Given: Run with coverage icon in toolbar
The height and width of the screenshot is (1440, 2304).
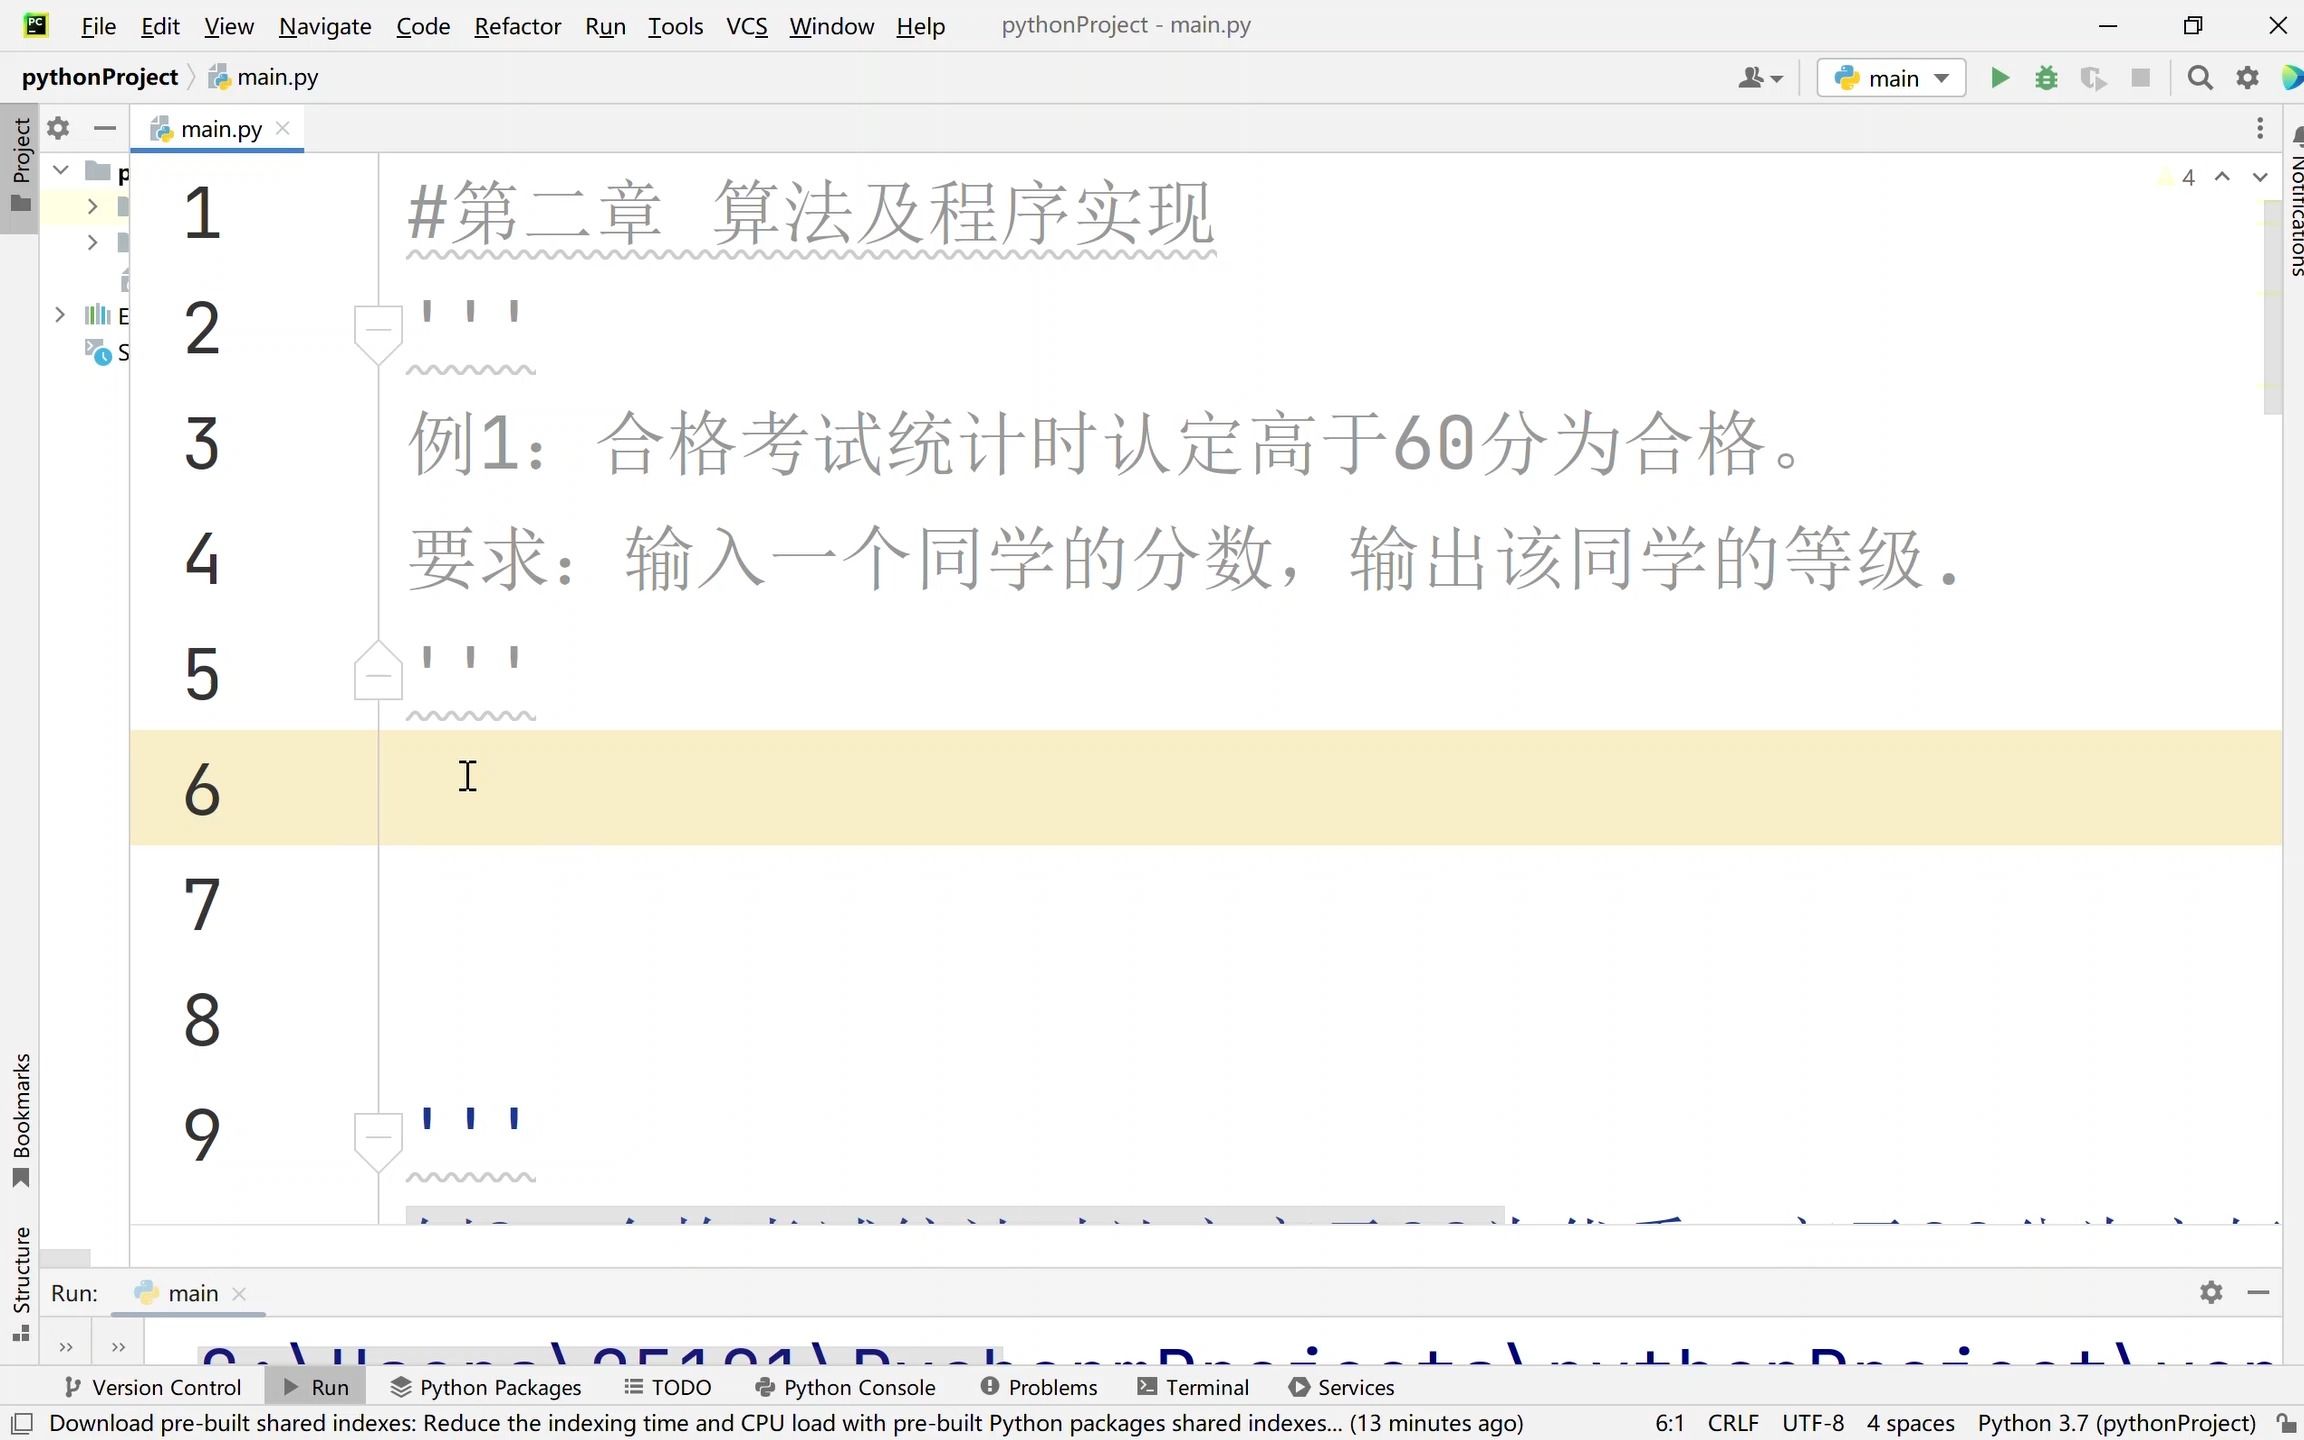Looking at the screenshot, I should [2092, 78].
